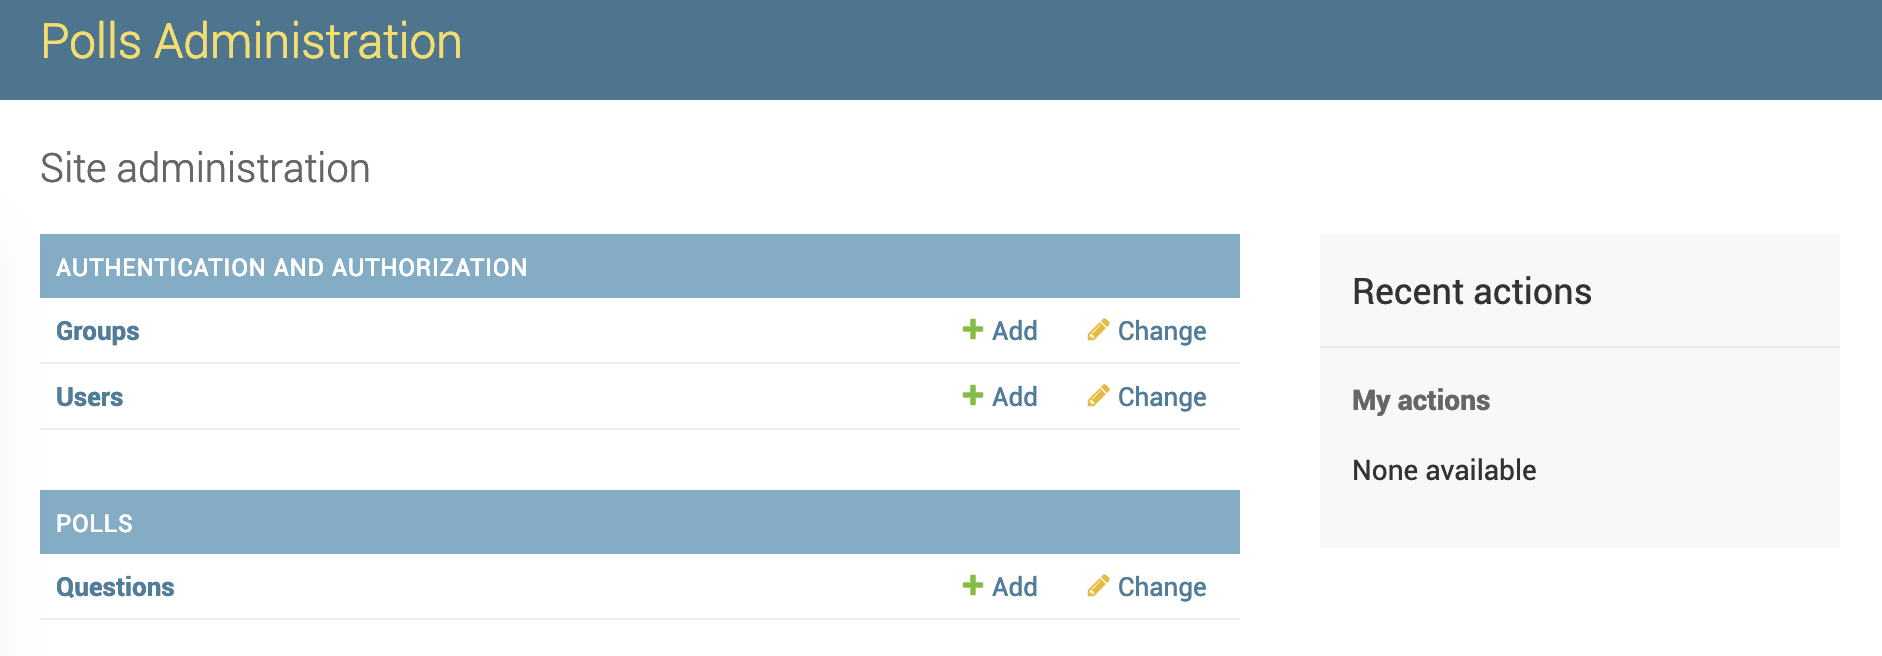This screenshot has width=1882, height=656.
Task: Click the Add link for Questions
Action: point(1014,586)
